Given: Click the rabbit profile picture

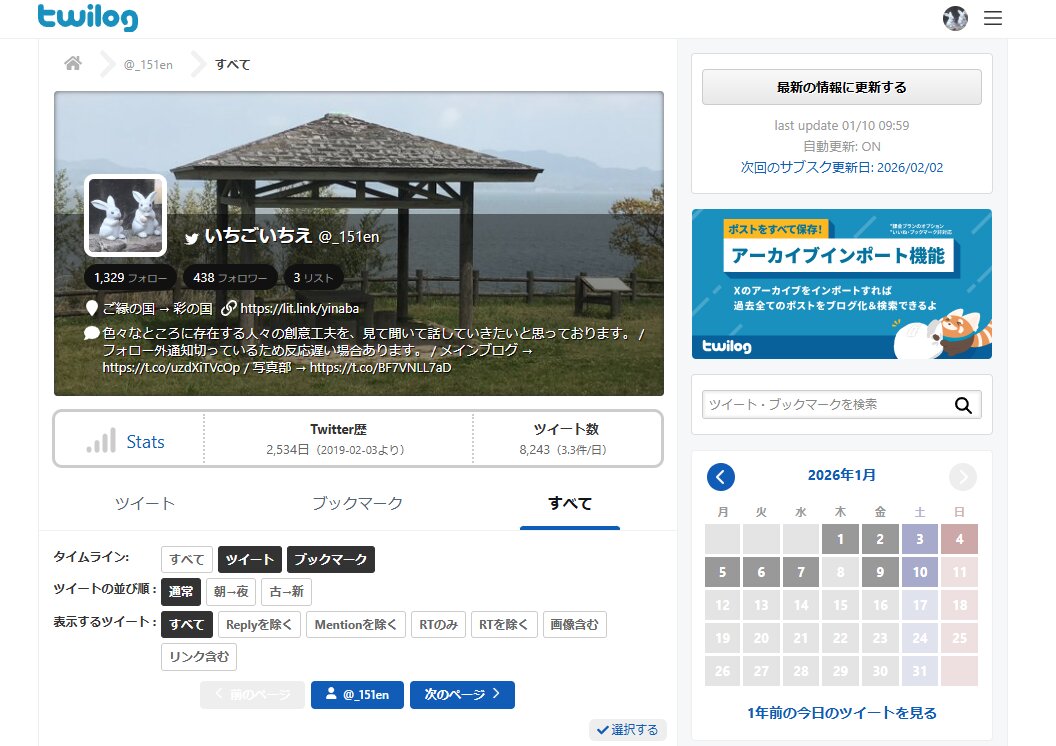Looking at the screenshot, I should click(x=125, y=216).
